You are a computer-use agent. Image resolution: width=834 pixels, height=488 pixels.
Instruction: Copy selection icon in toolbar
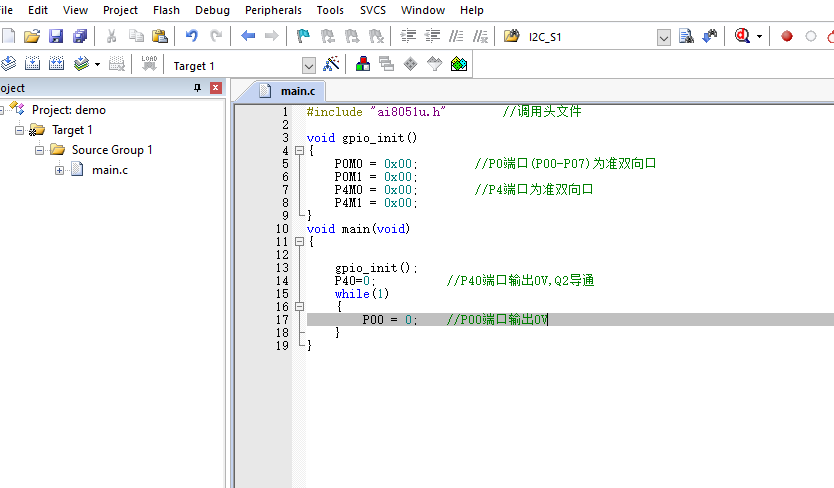pyautogui.click(x=136, y=36)
